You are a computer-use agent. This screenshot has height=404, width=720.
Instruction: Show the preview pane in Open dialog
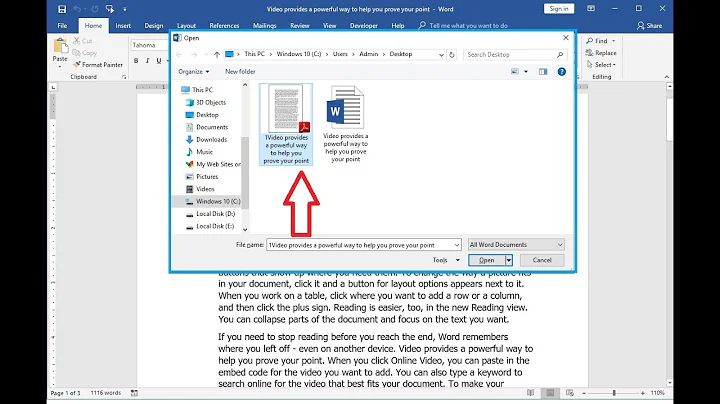543,72
